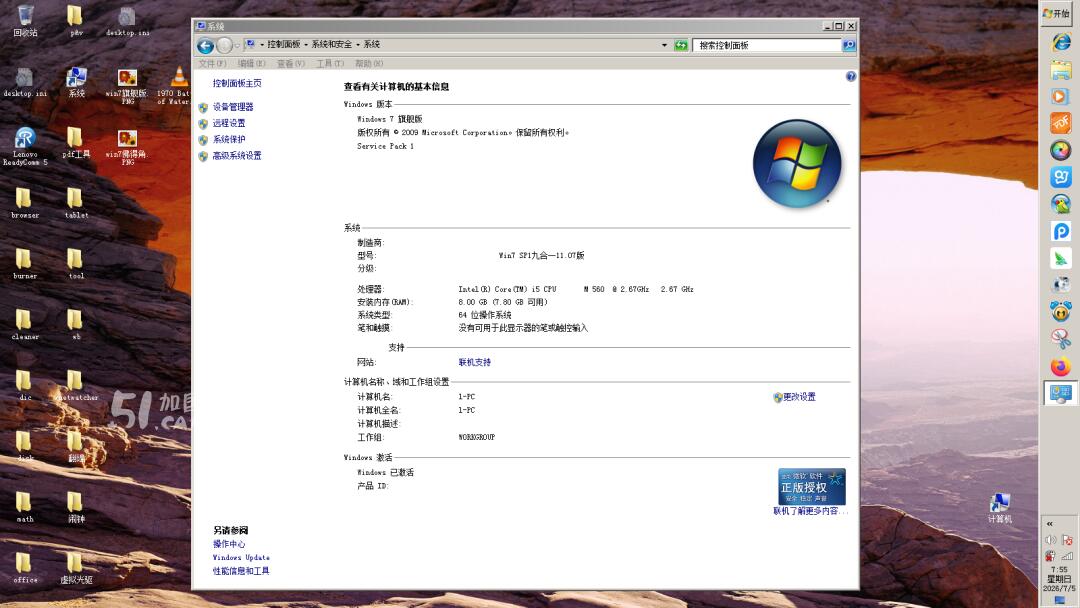
Task: Open the 文件(F) menu
Action: (212, 63)
